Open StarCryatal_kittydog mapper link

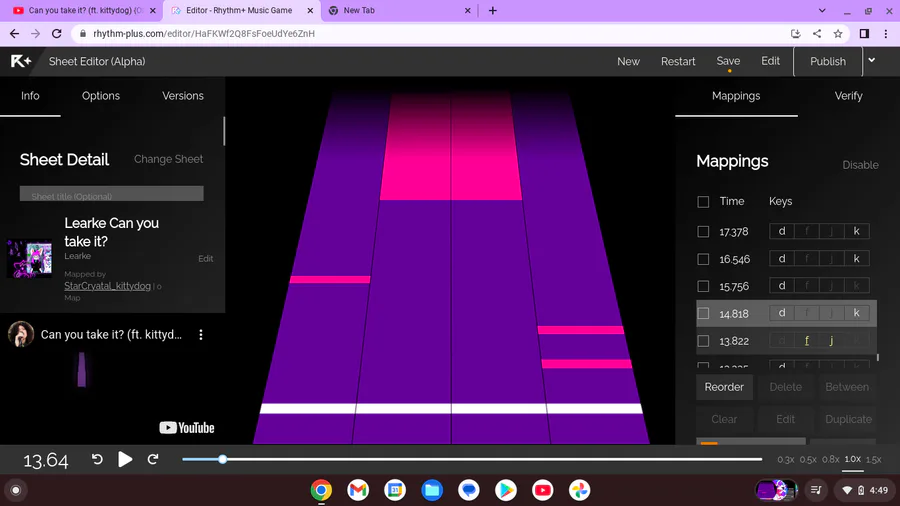coord(107,286)
